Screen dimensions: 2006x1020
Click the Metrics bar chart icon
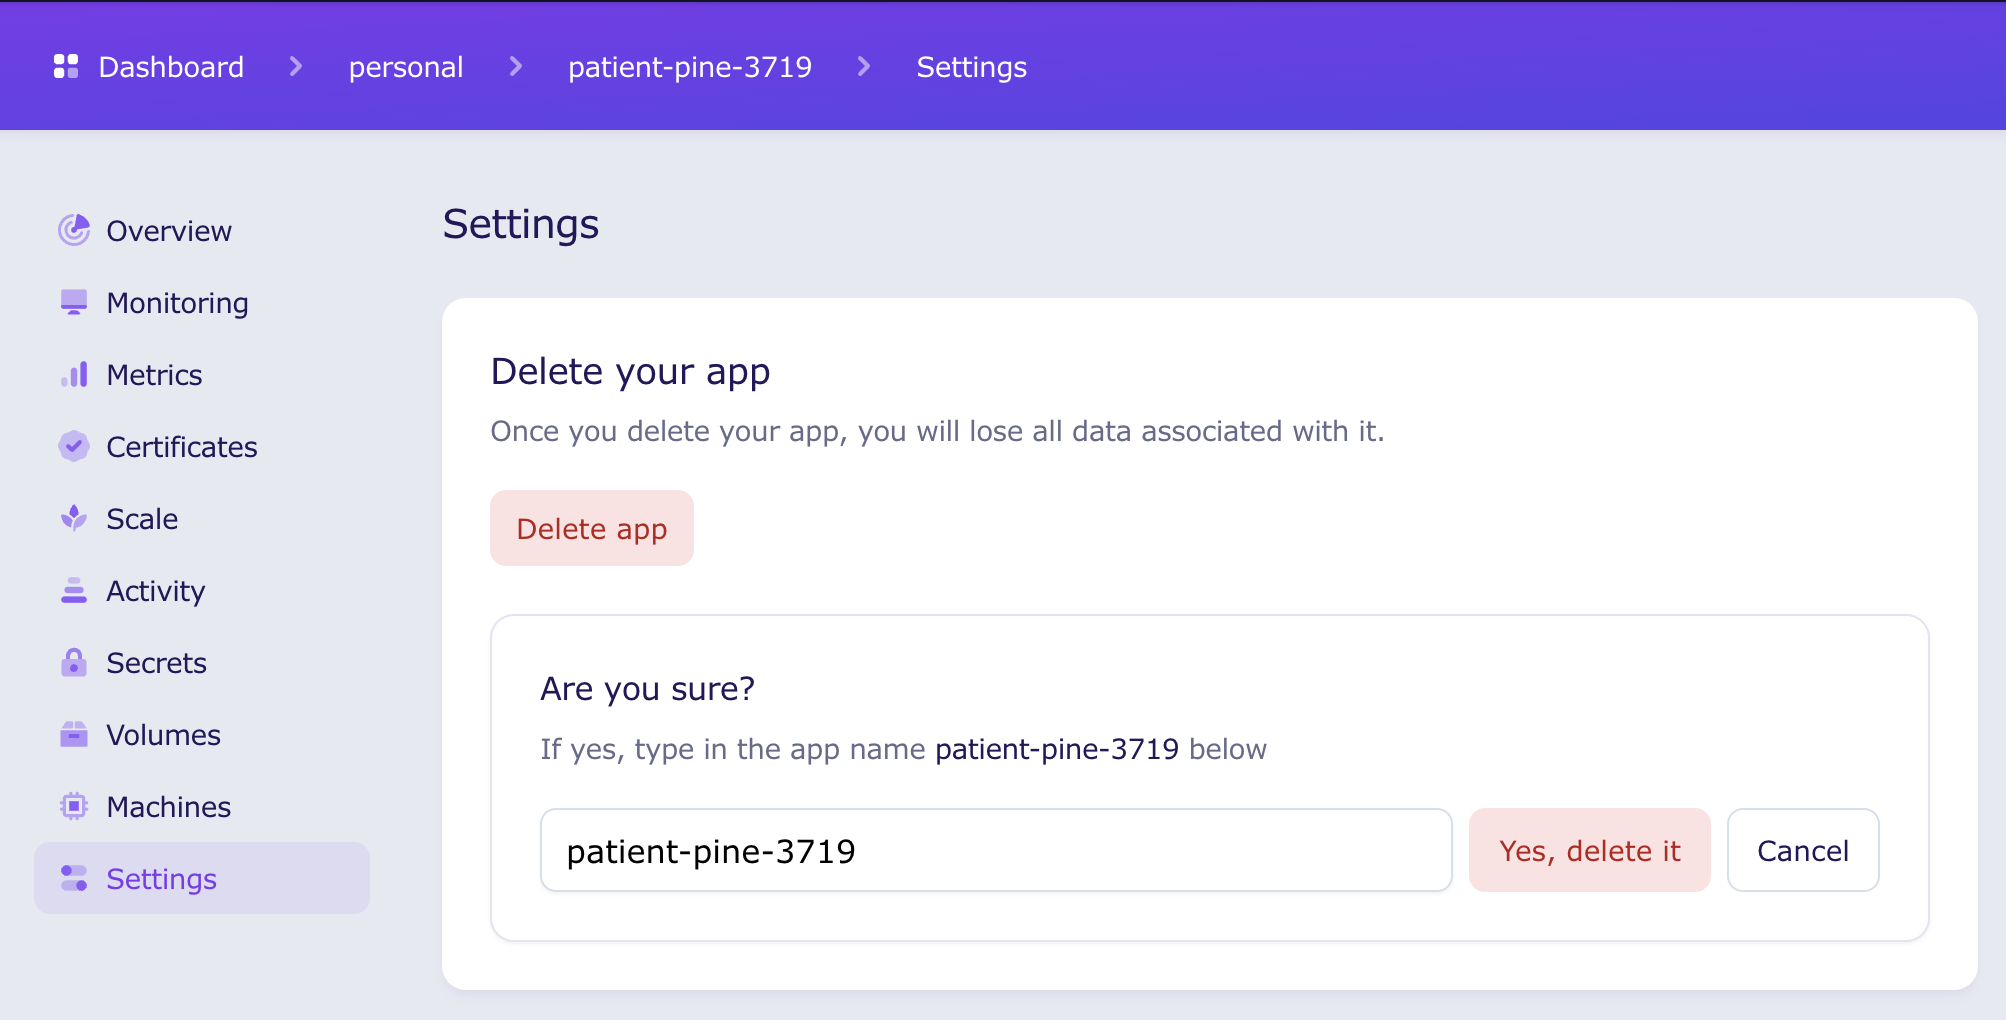(x=74, y=375)
